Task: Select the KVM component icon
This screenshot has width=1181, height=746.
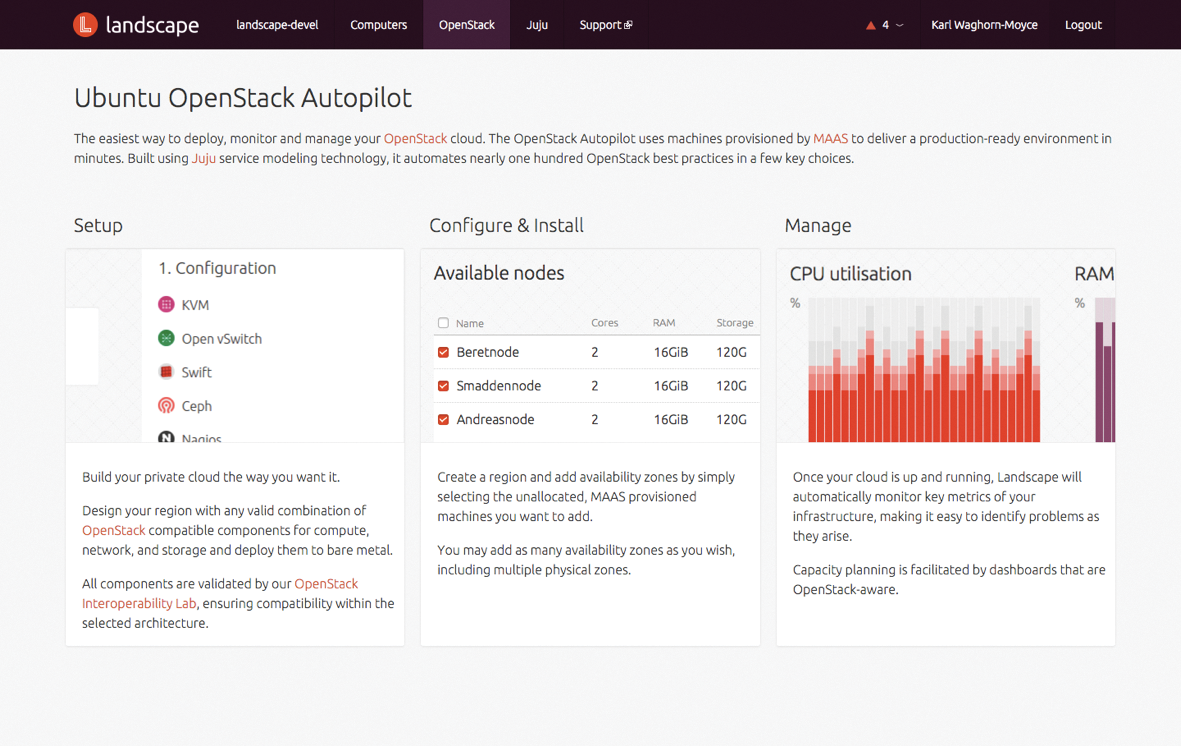Action: (x=166, y=304)
